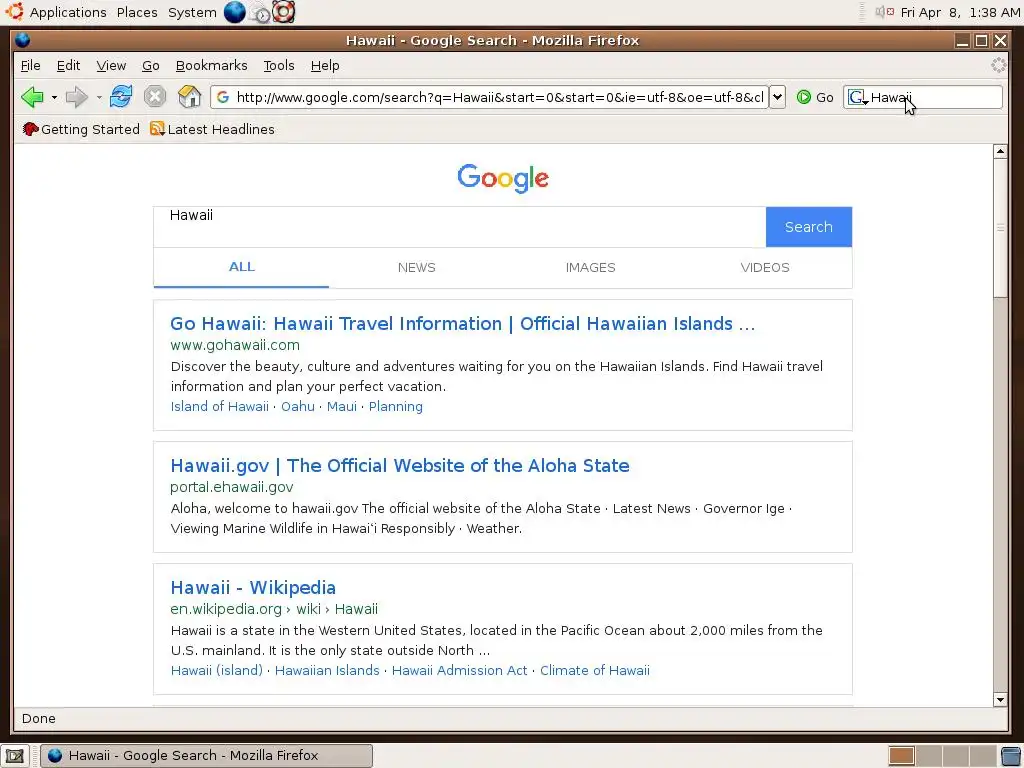
Task: Select the ALL results tab
Action: tap(242, 267)
